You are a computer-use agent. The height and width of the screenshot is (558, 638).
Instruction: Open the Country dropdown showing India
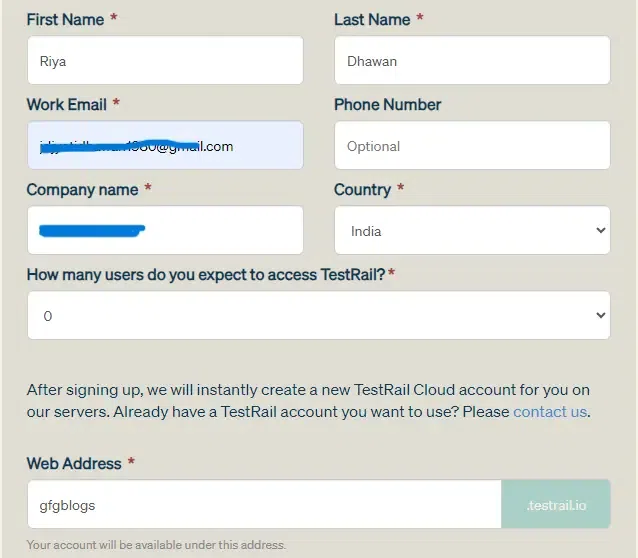coord(471,231)
